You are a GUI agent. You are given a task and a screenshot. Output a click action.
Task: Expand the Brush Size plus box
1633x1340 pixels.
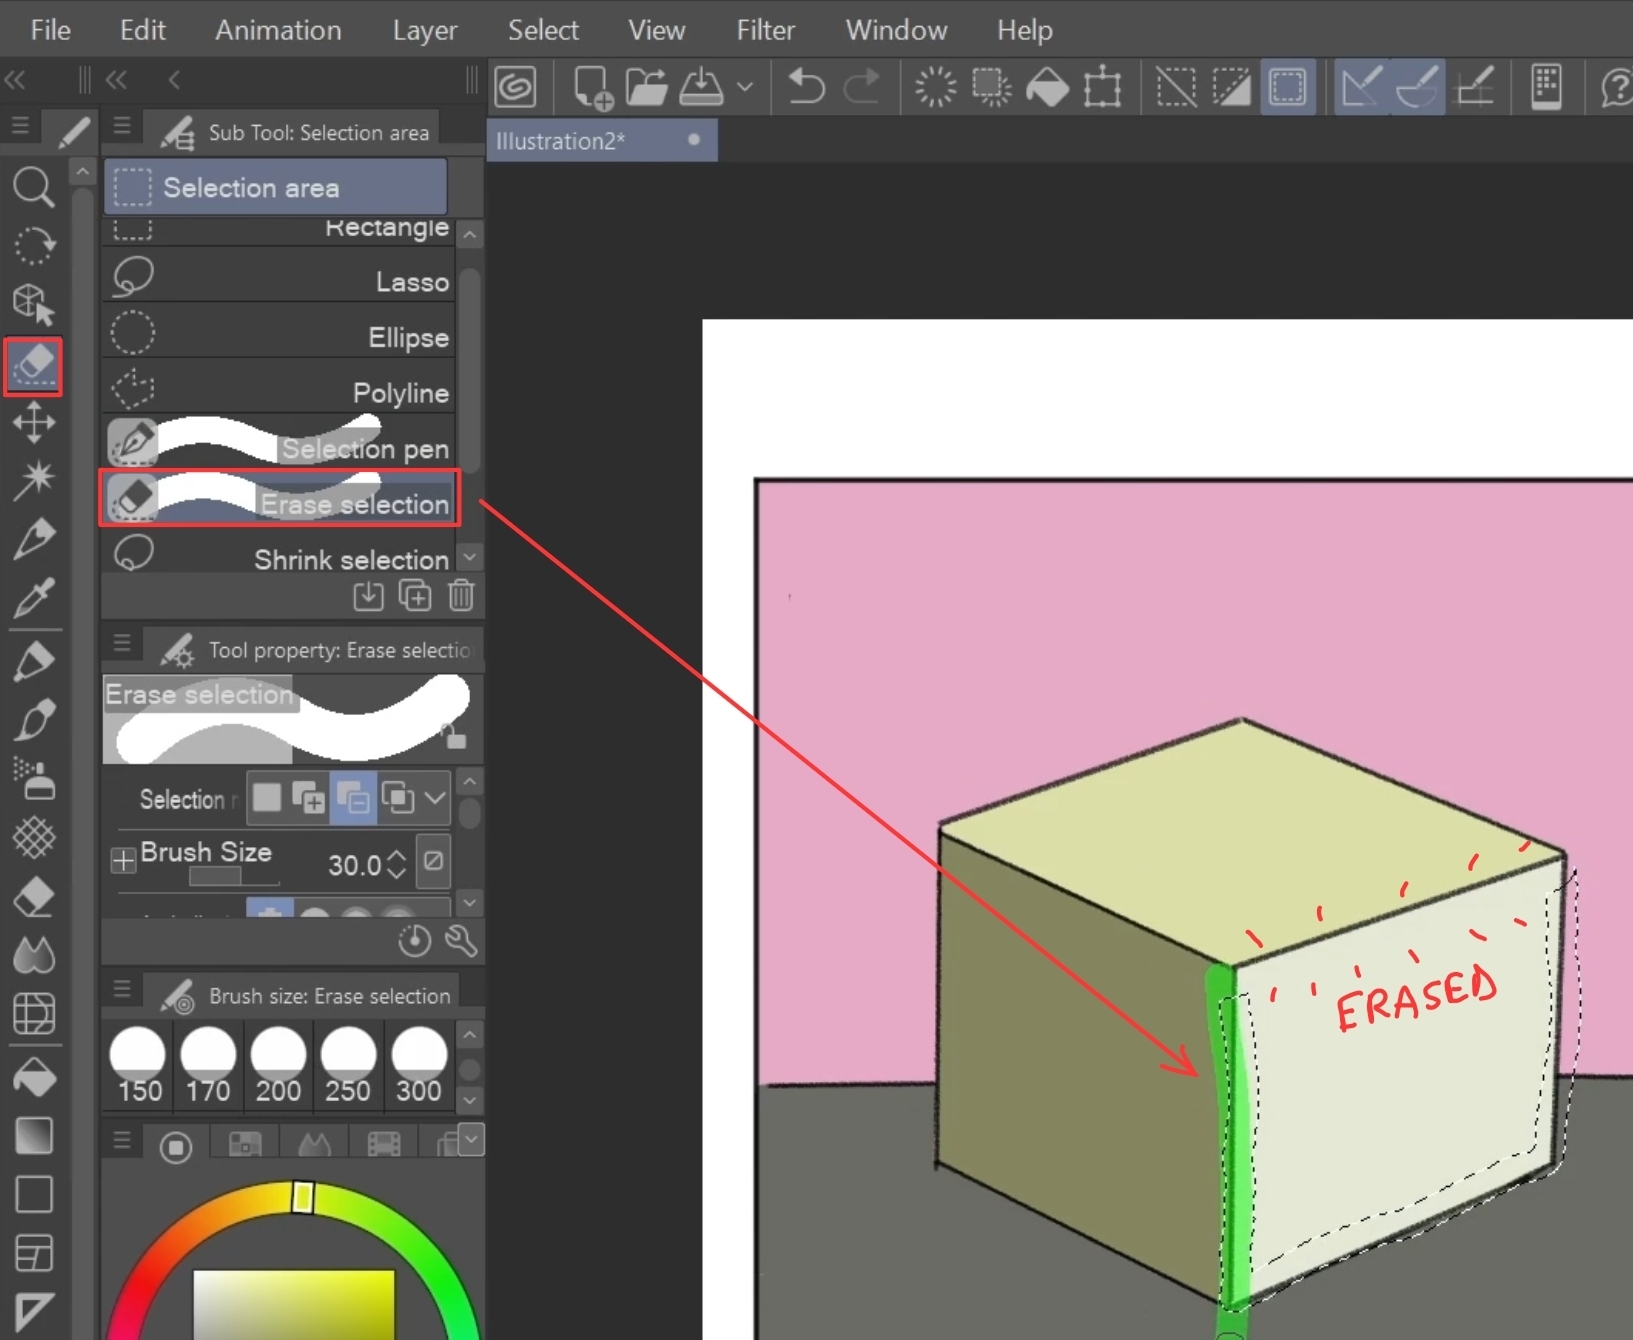point(123,860)
